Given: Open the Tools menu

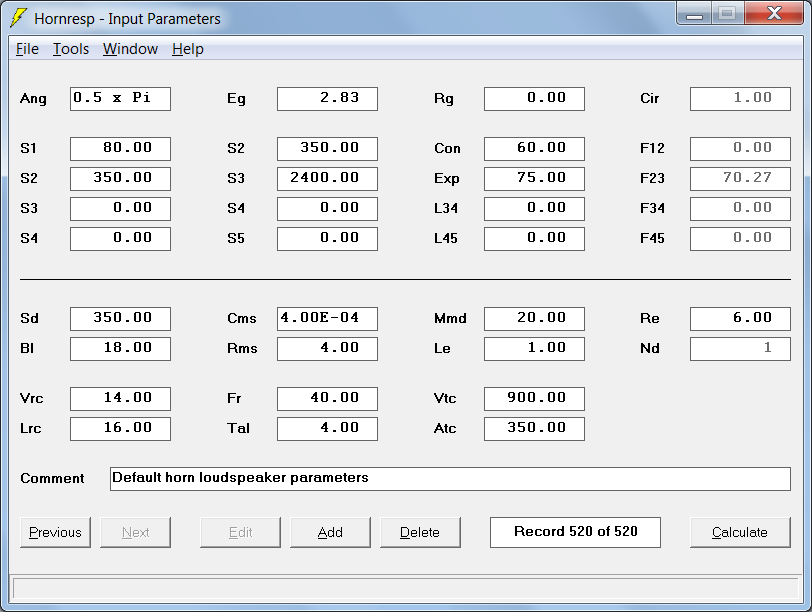Looking at the screenshot, I should point(71,49).
